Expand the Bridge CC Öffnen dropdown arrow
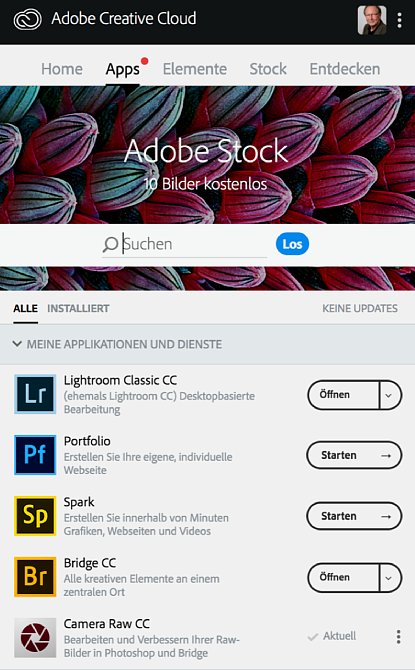 coord(389,578)
